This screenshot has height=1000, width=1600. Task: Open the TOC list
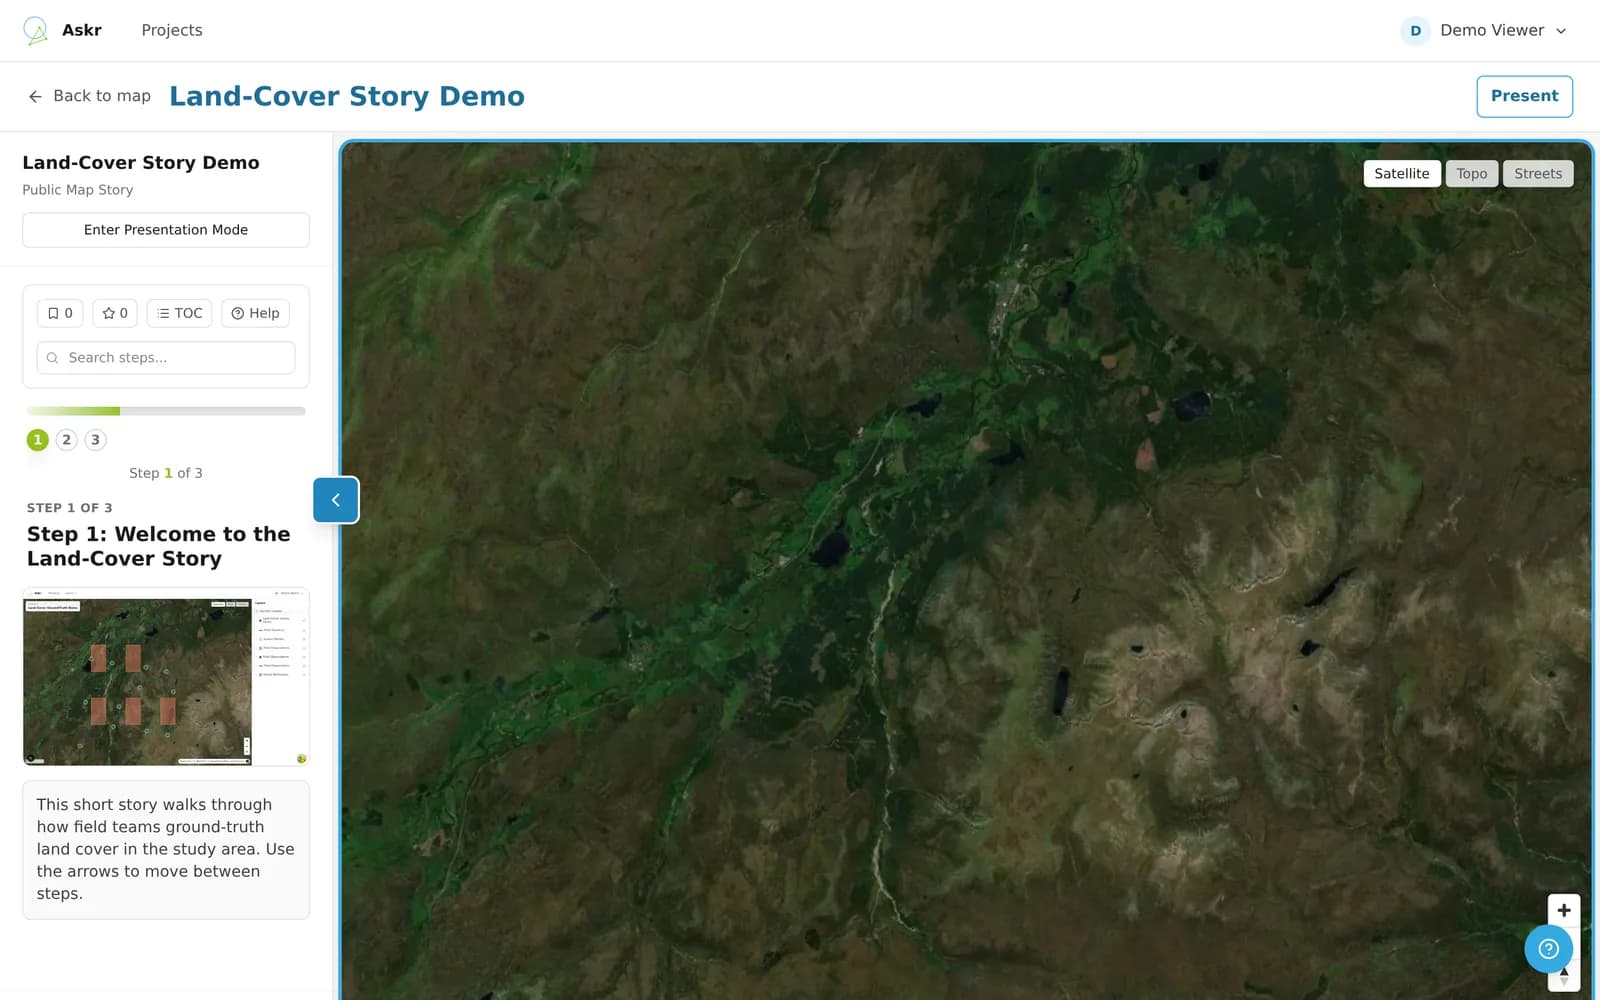[x=179, y=313]
